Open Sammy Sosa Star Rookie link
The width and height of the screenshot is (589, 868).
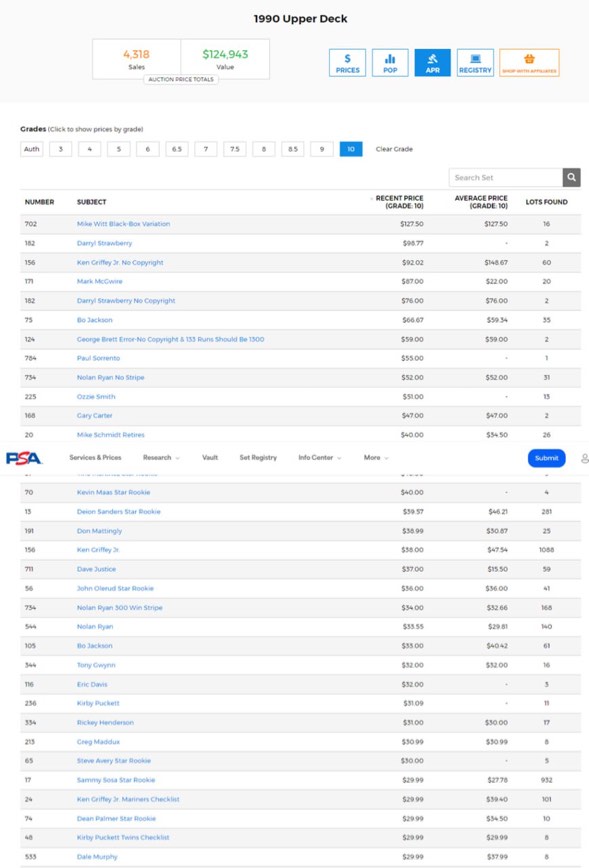(116, 780)
